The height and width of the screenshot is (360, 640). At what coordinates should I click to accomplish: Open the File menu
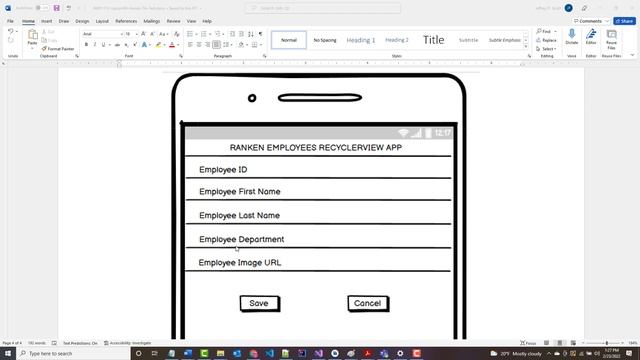10,21
